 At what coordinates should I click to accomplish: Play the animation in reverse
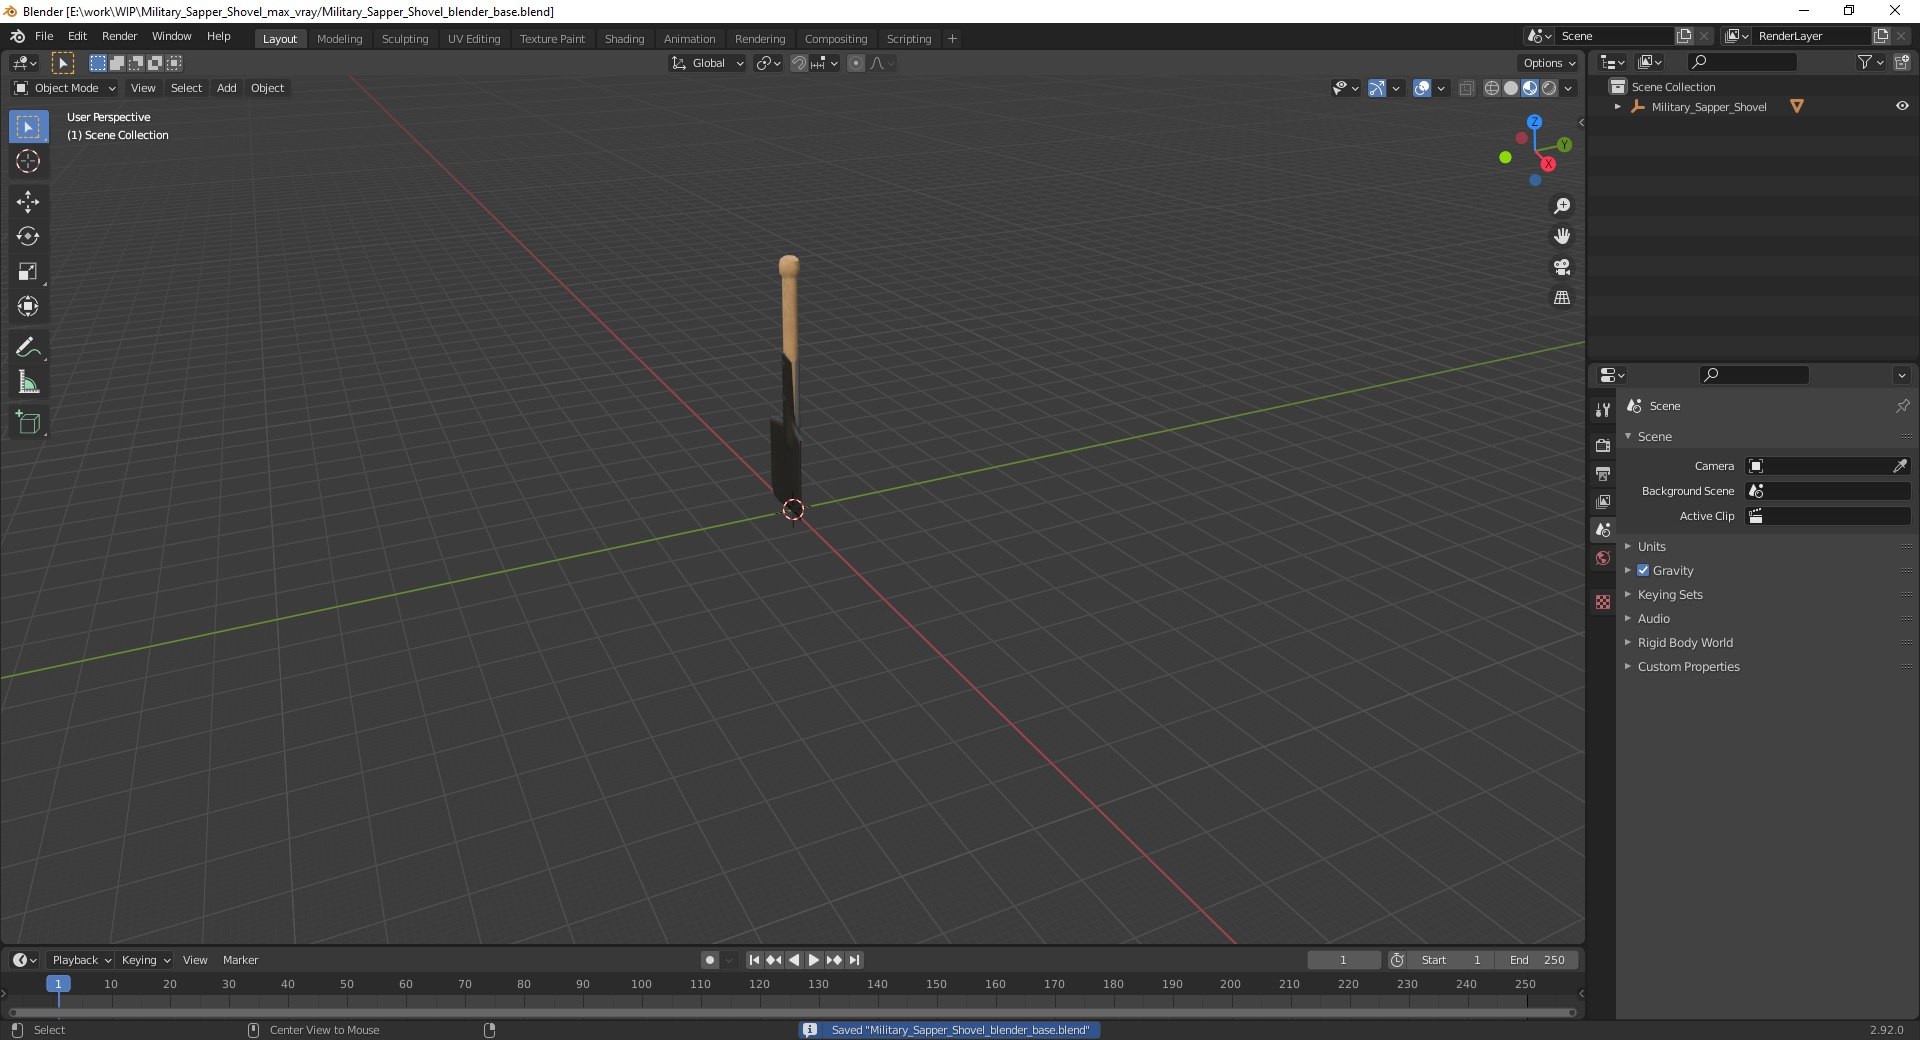coord(794,960)
